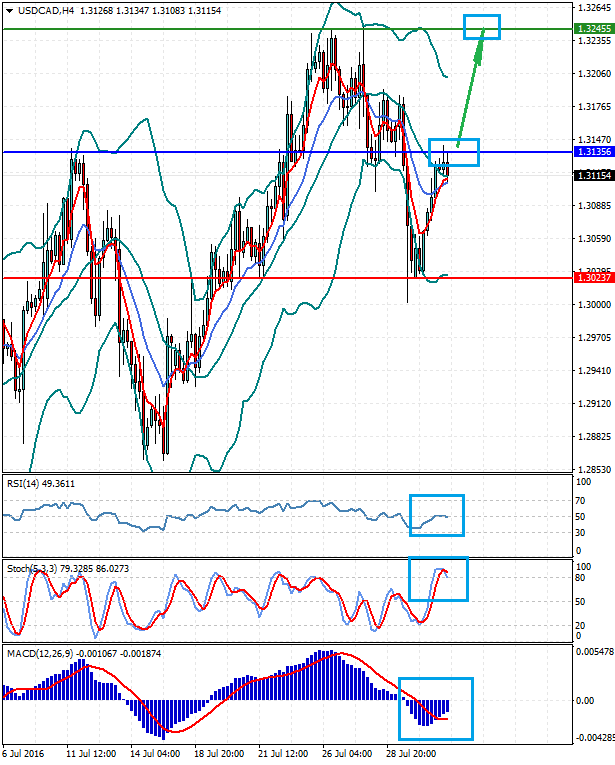615x765 pixels.
Task: Select the highlighted box in RSI panel
Action: (437, 515)
